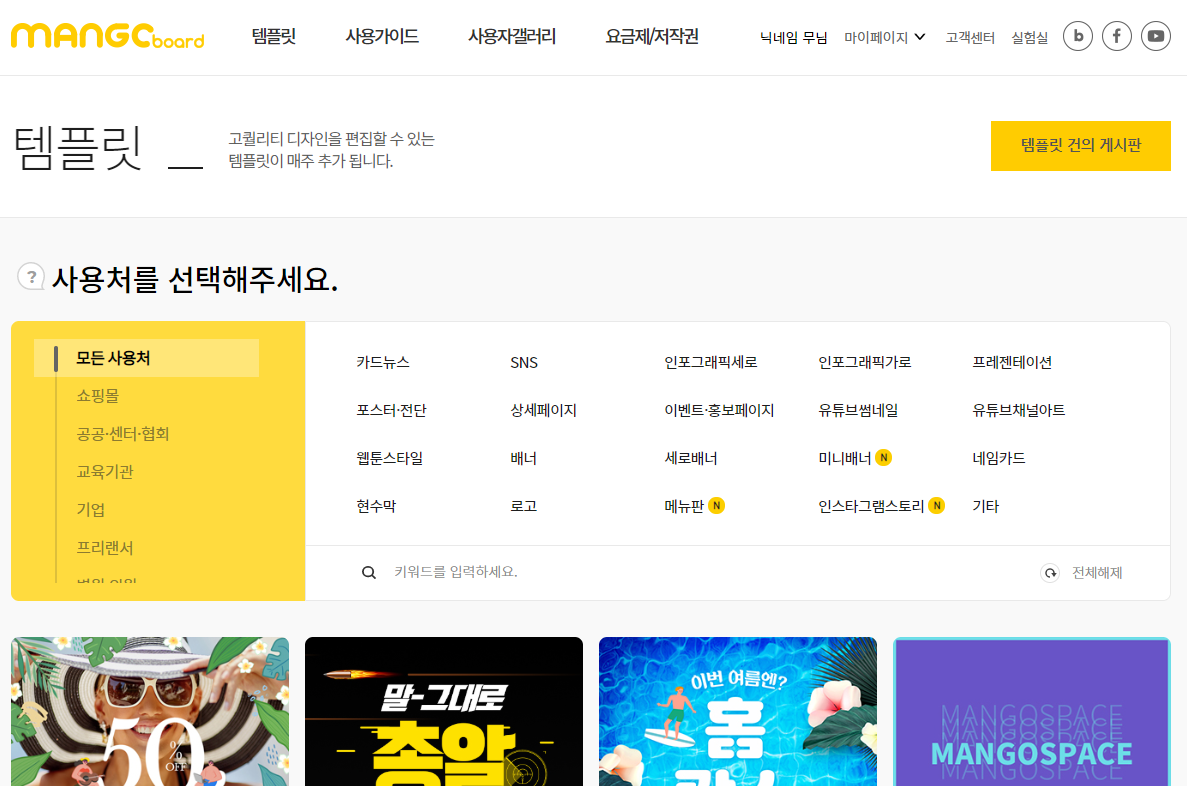
Task: Choose the 미니배너 category
Action: coord(845,458)
